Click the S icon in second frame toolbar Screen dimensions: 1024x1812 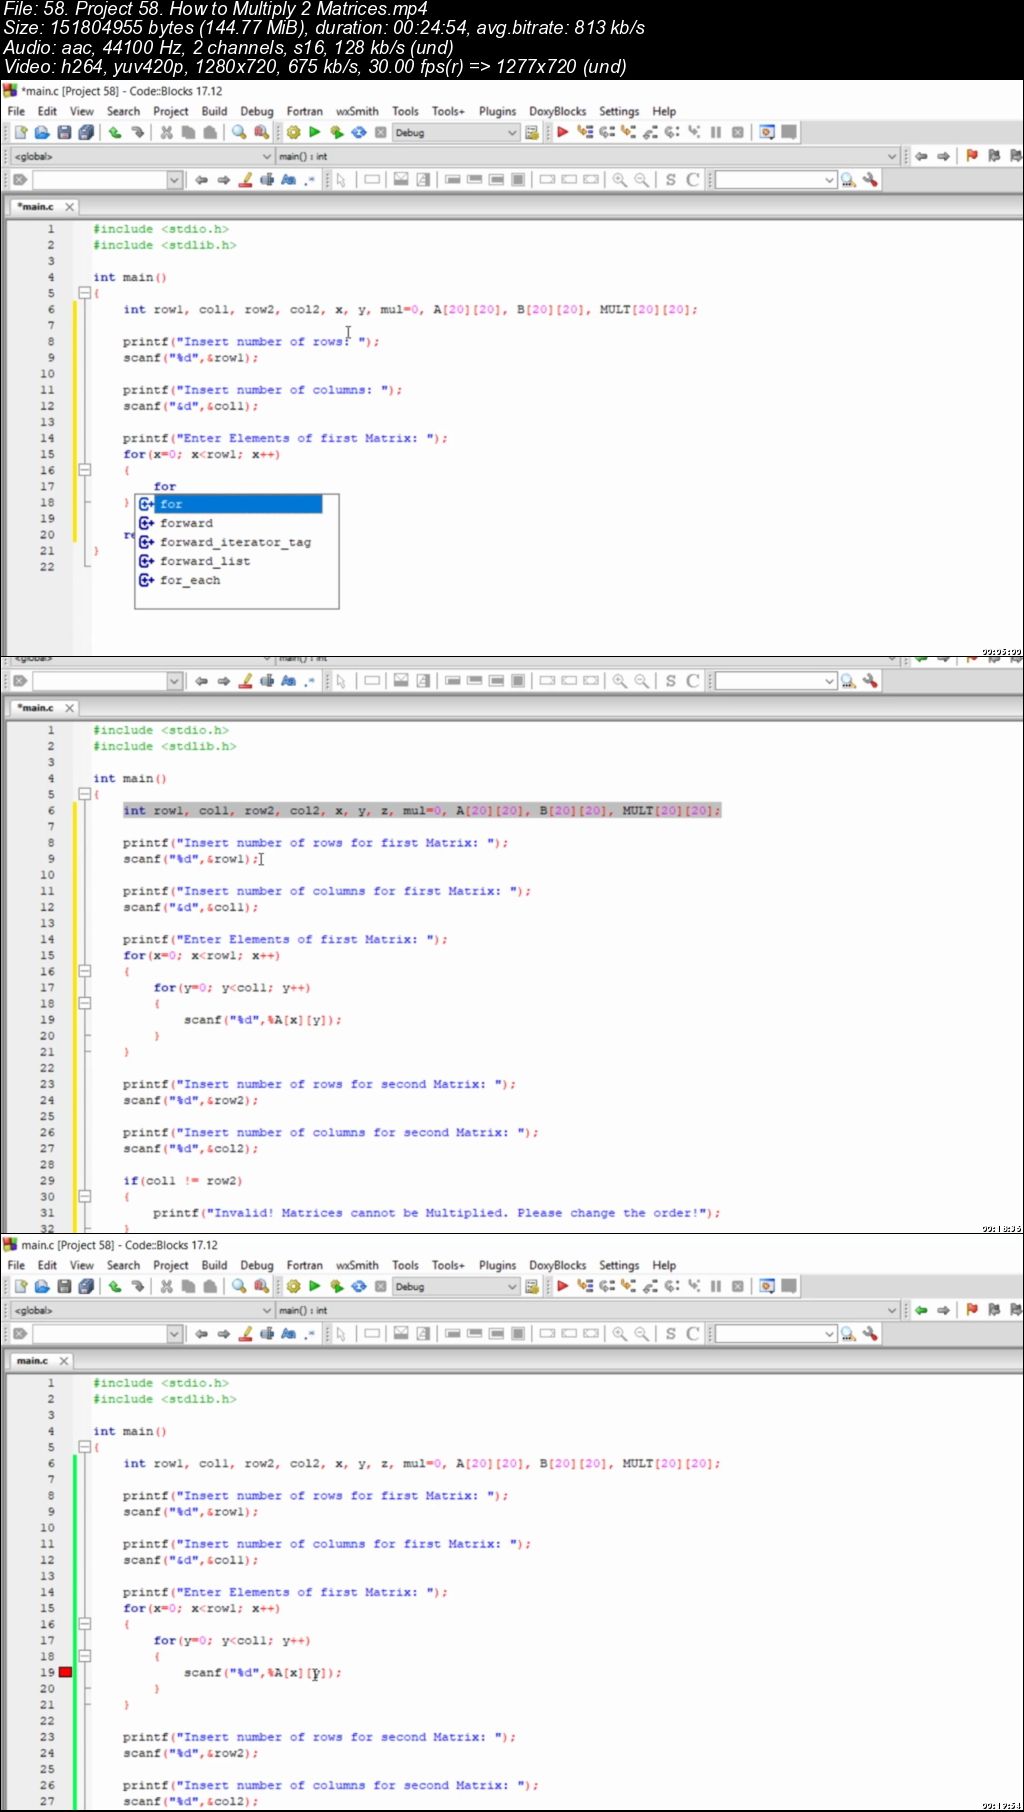point(670,681)
